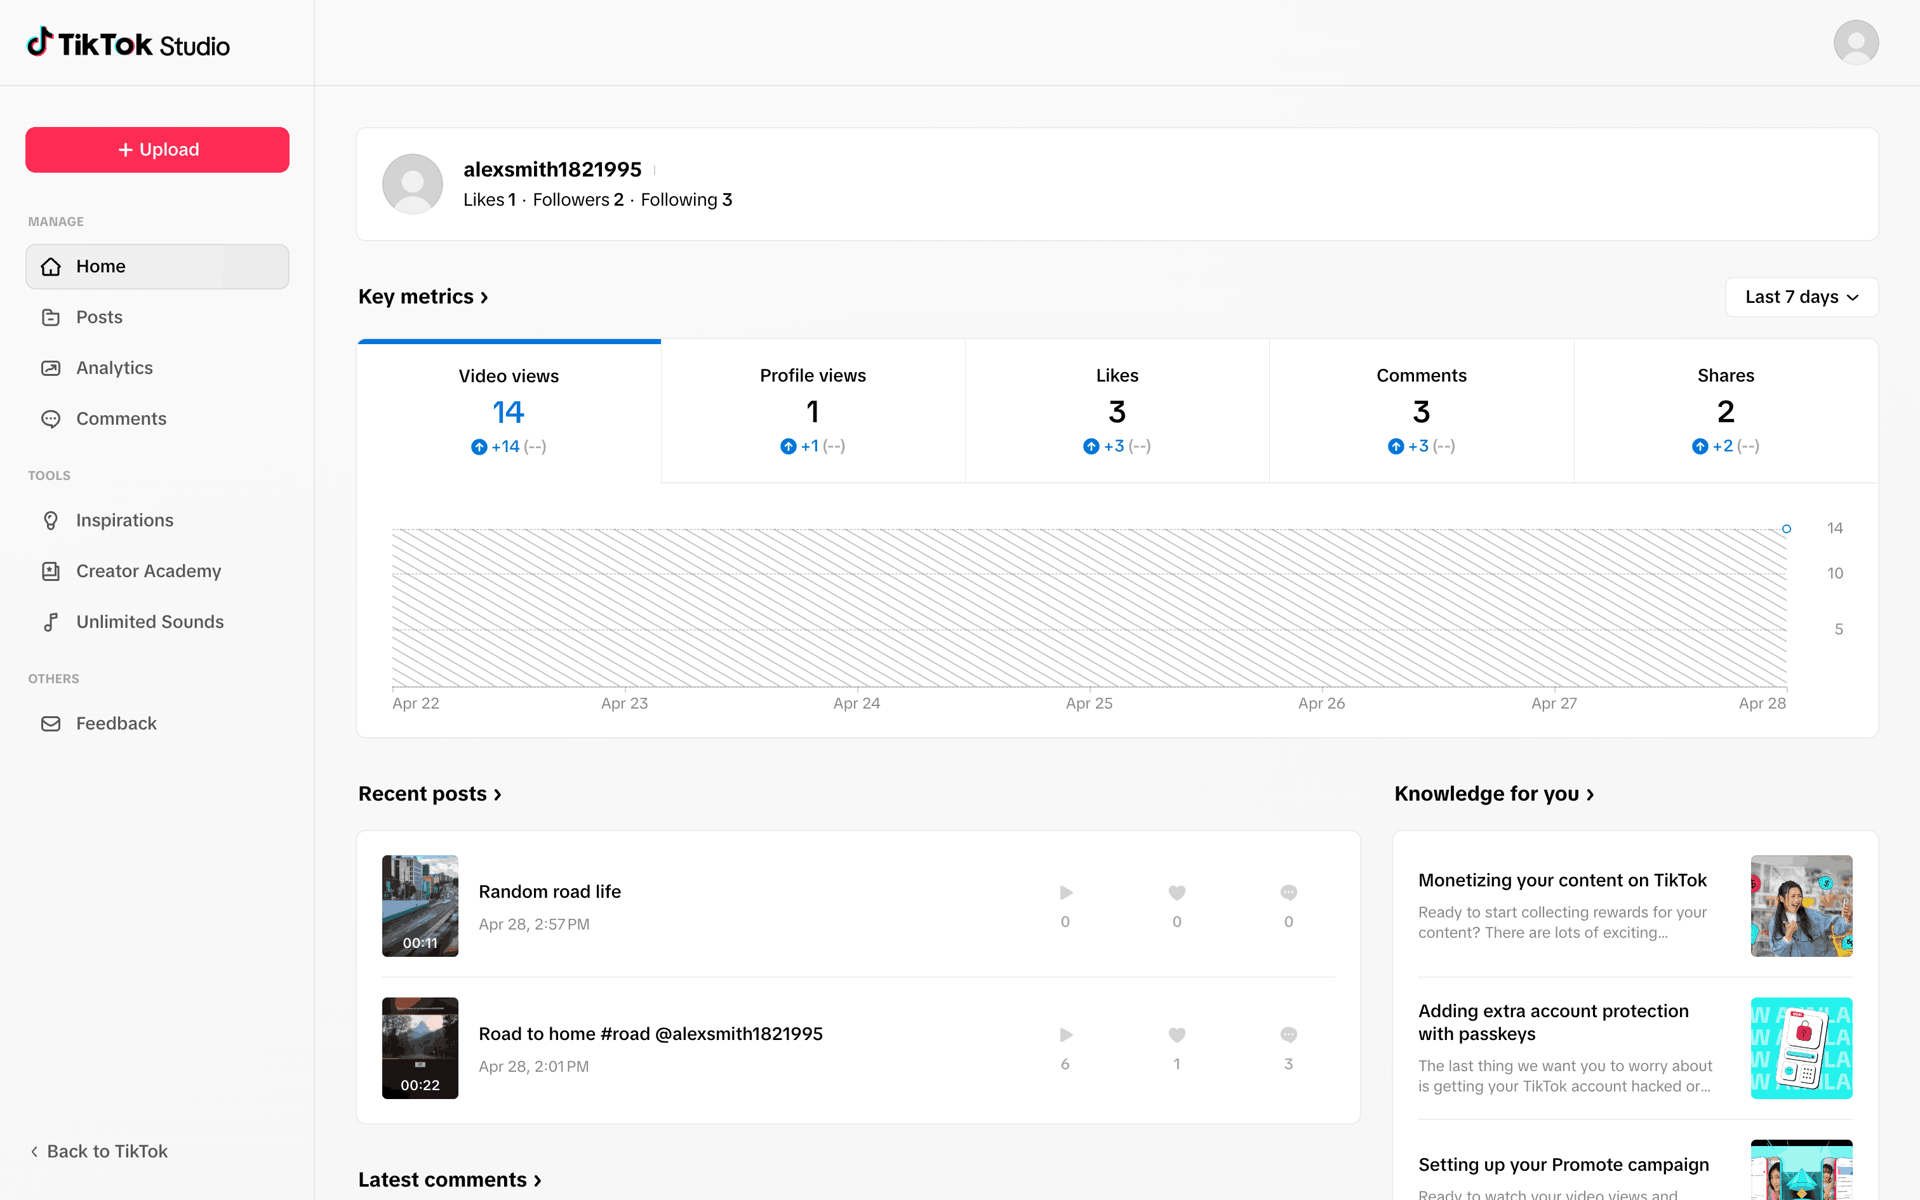Viewport: 1920px width, 1200px height.
Task: Click the Road to home video thumbnail
Action: [x=420, y=1048]
